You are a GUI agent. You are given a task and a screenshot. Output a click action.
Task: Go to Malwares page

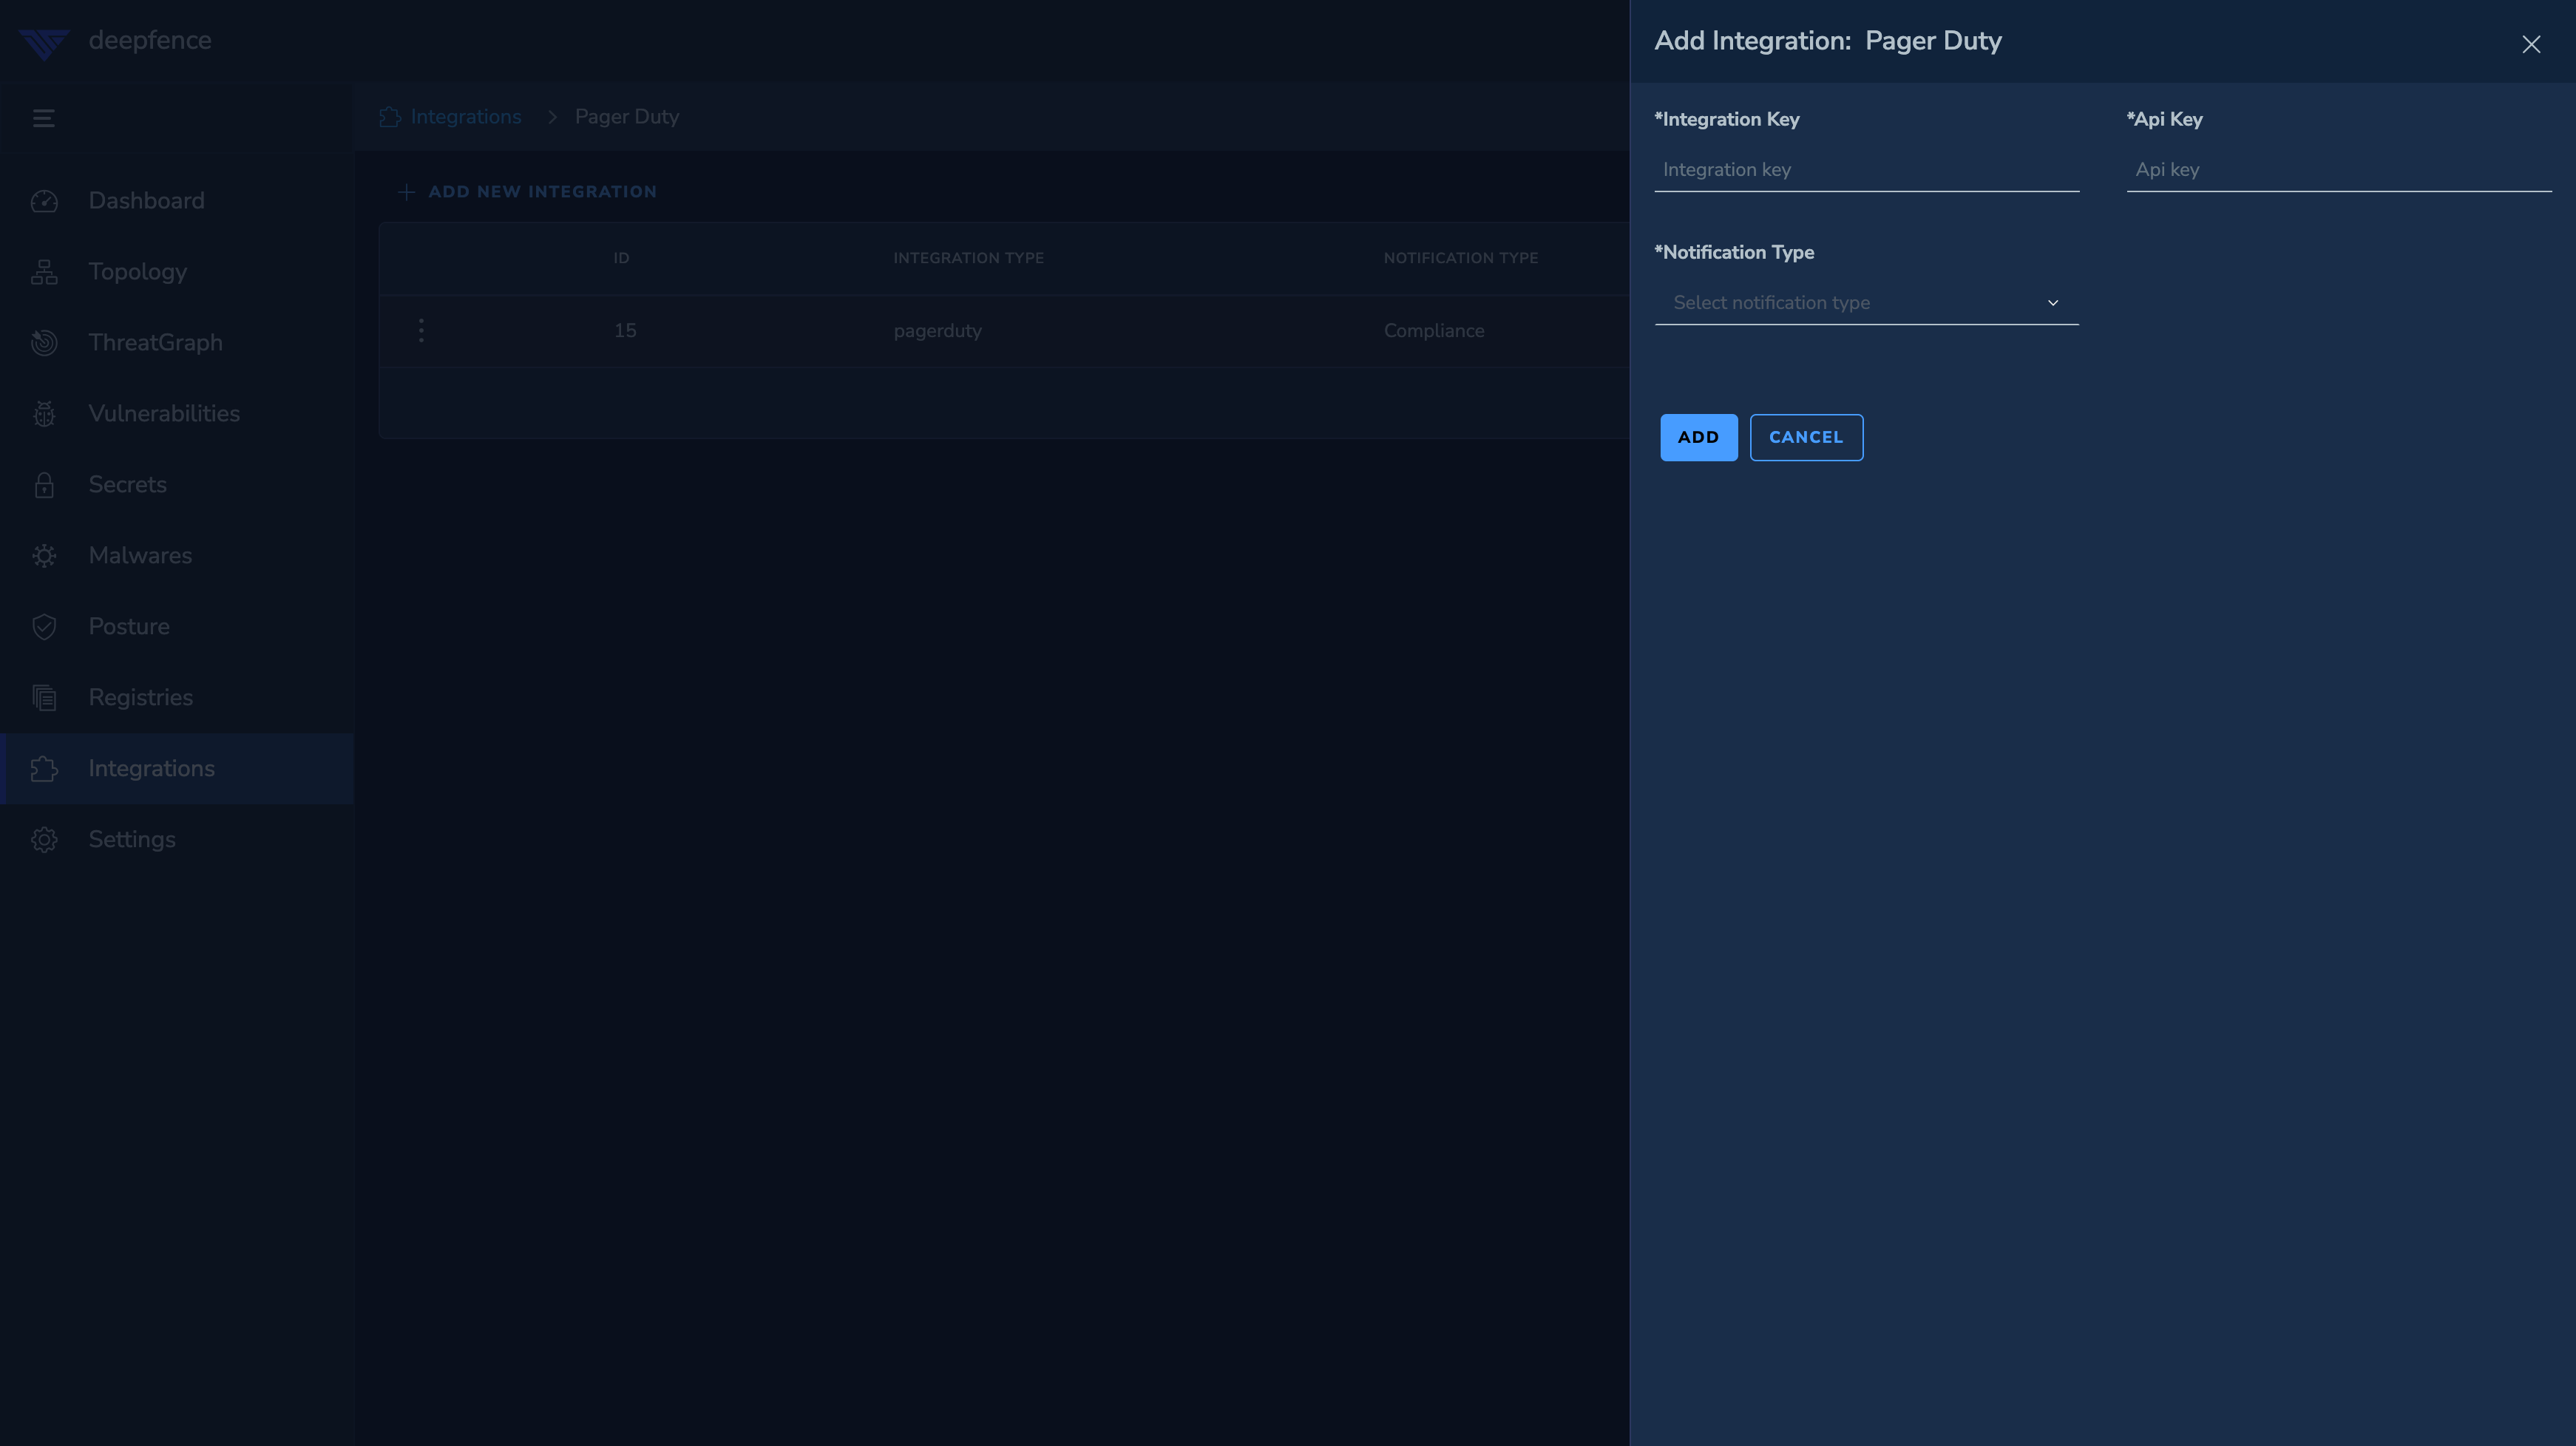point(177,556)
